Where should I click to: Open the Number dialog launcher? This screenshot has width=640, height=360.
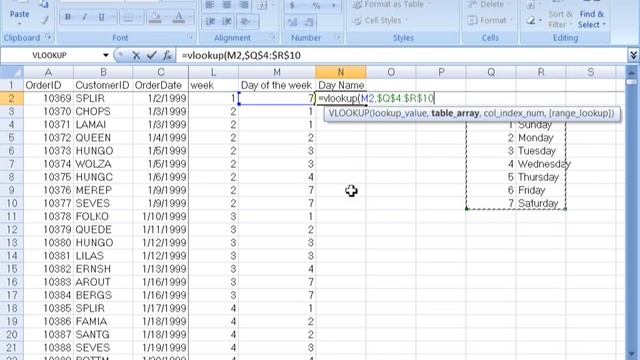[x=338, y=38]
